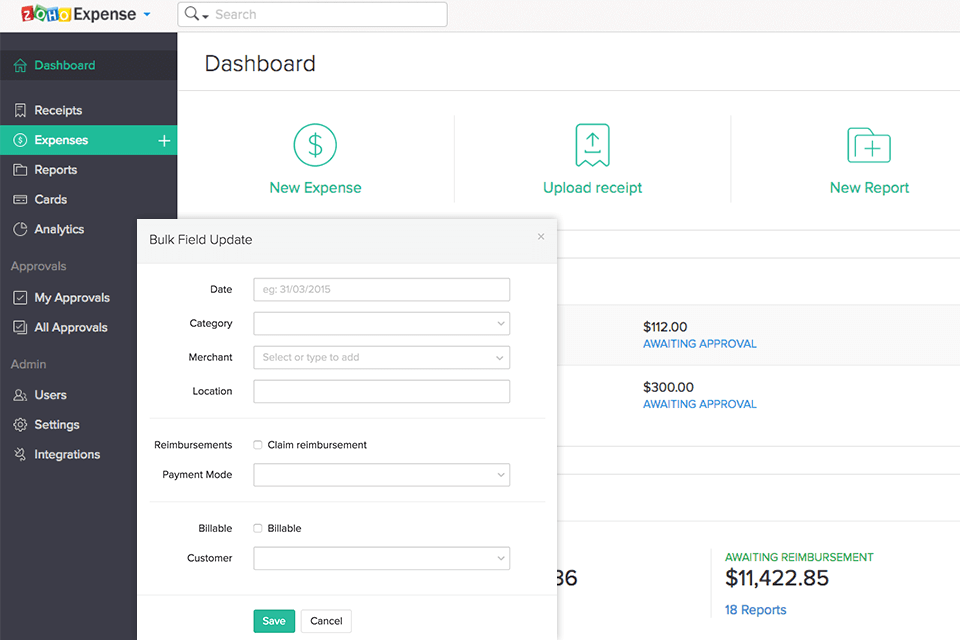
Task: Click the Settings gear icon
Action: point(20,424)
